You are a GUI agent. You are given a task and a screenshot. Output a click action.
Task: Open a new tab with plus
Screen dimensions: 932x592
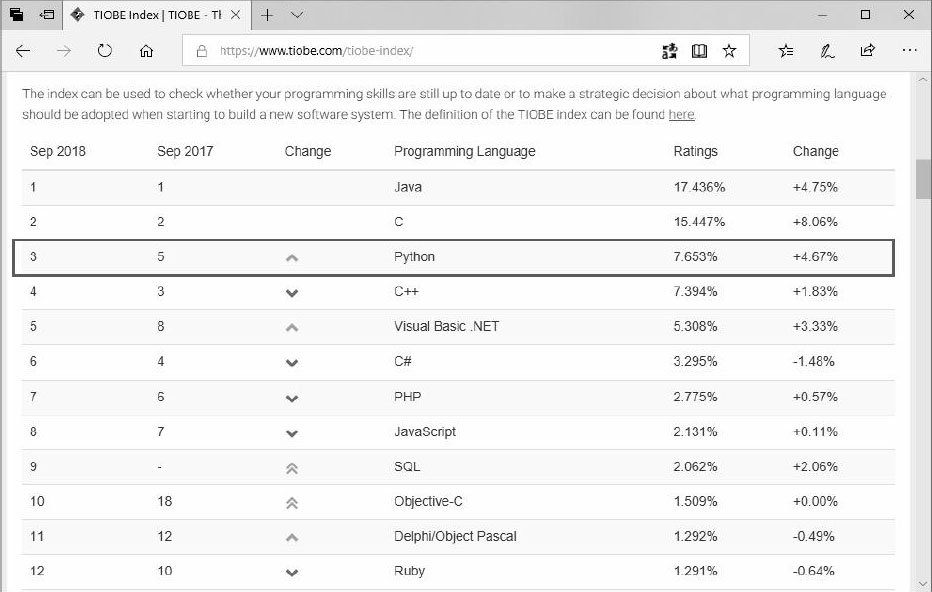click(x=267, y=15)
